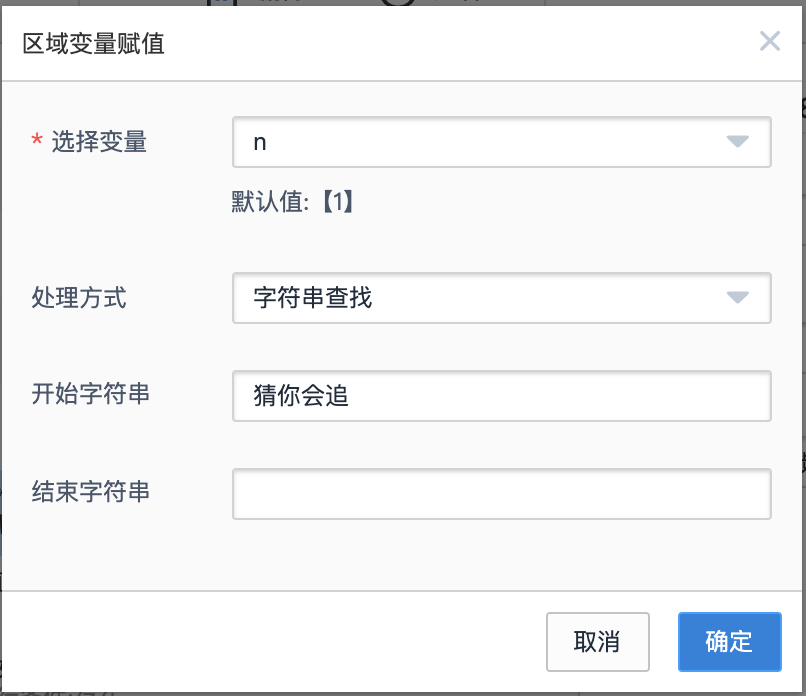
Task: Click the 开始字符串 field label
Action: pos(90,394)
